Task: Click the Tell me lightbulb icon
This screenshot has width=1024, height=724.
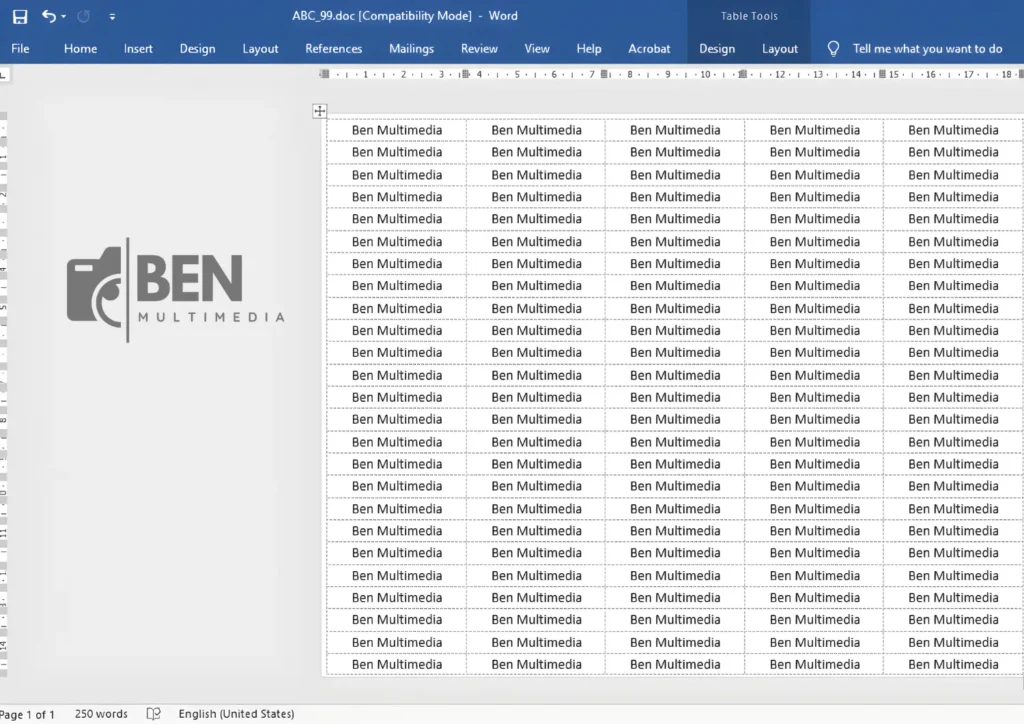Action: click(x=833, y=48)
